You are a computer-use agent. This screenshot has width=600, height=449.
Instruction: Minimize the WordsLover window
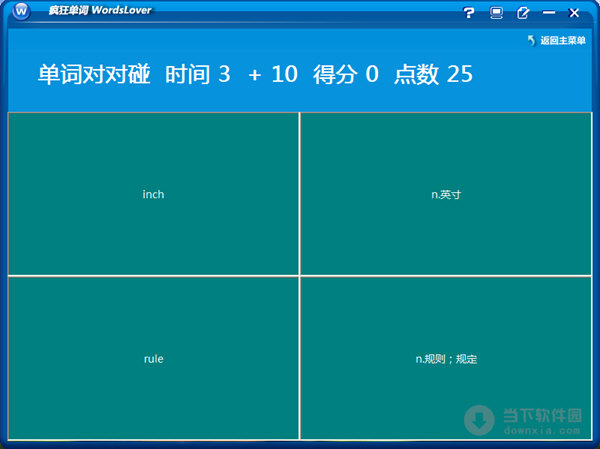pyautogui.click(x=549, y=13)
